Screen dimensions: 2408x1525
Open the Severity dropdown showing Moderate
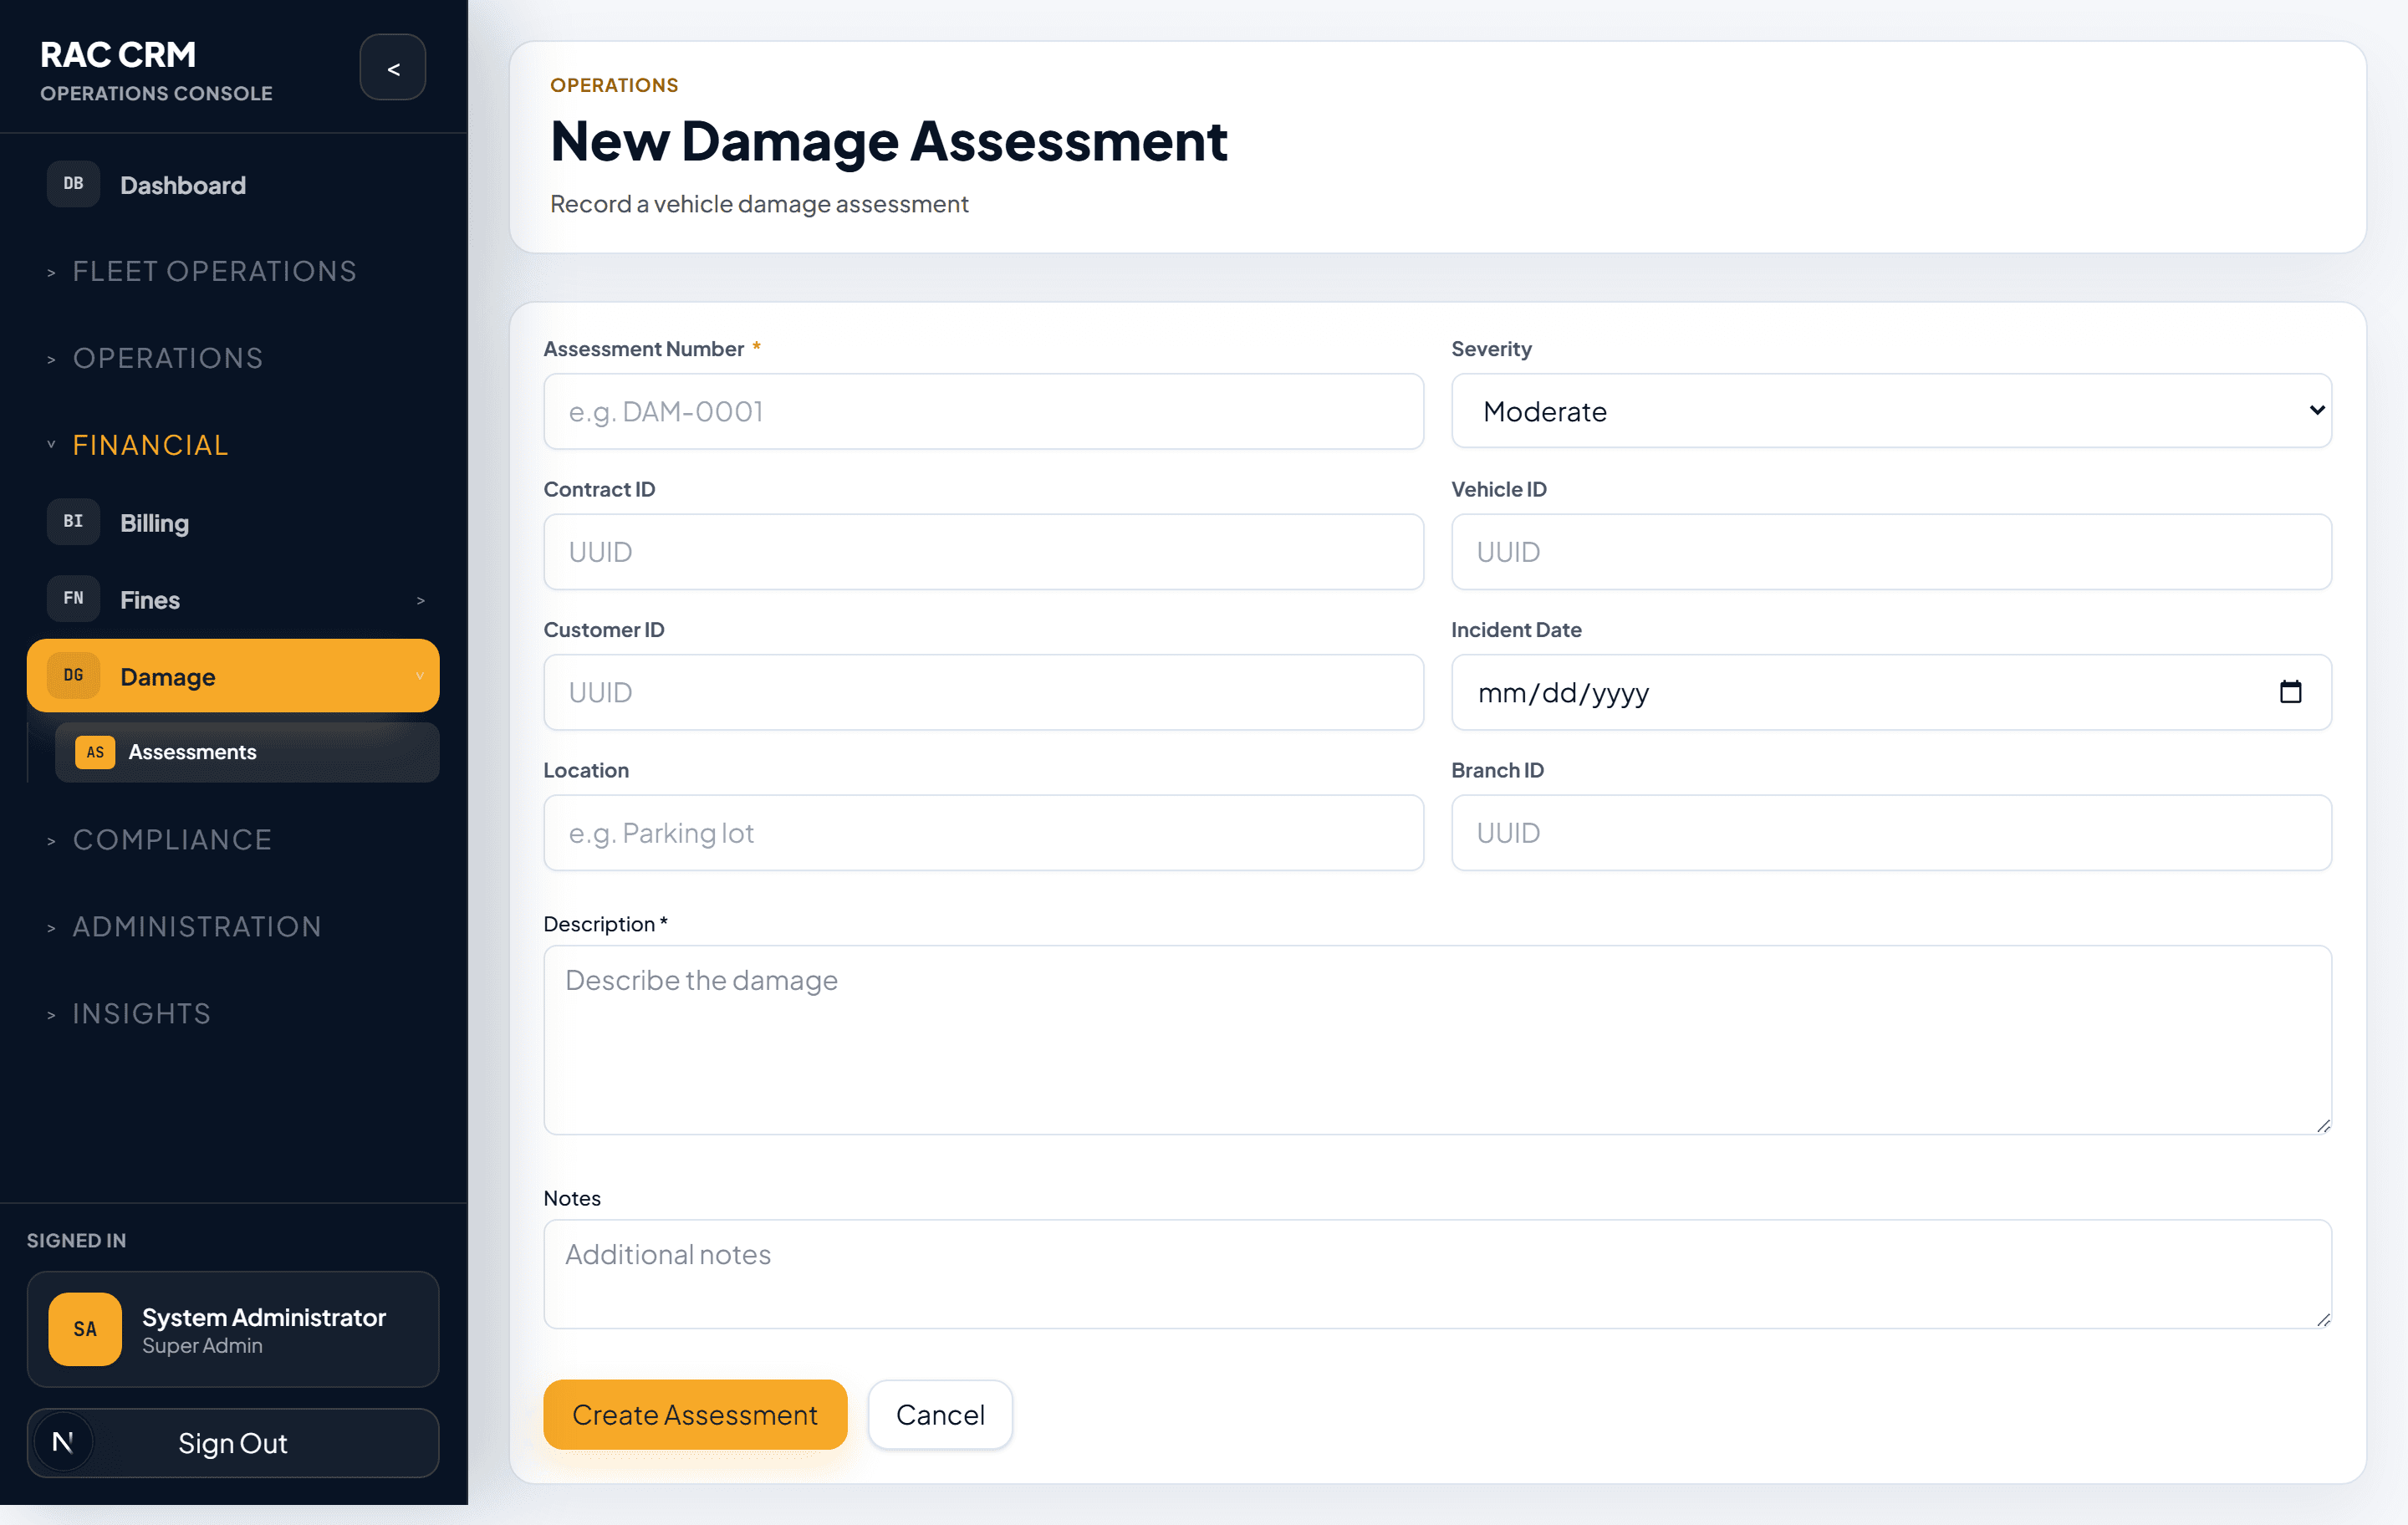coord(1891,411)
